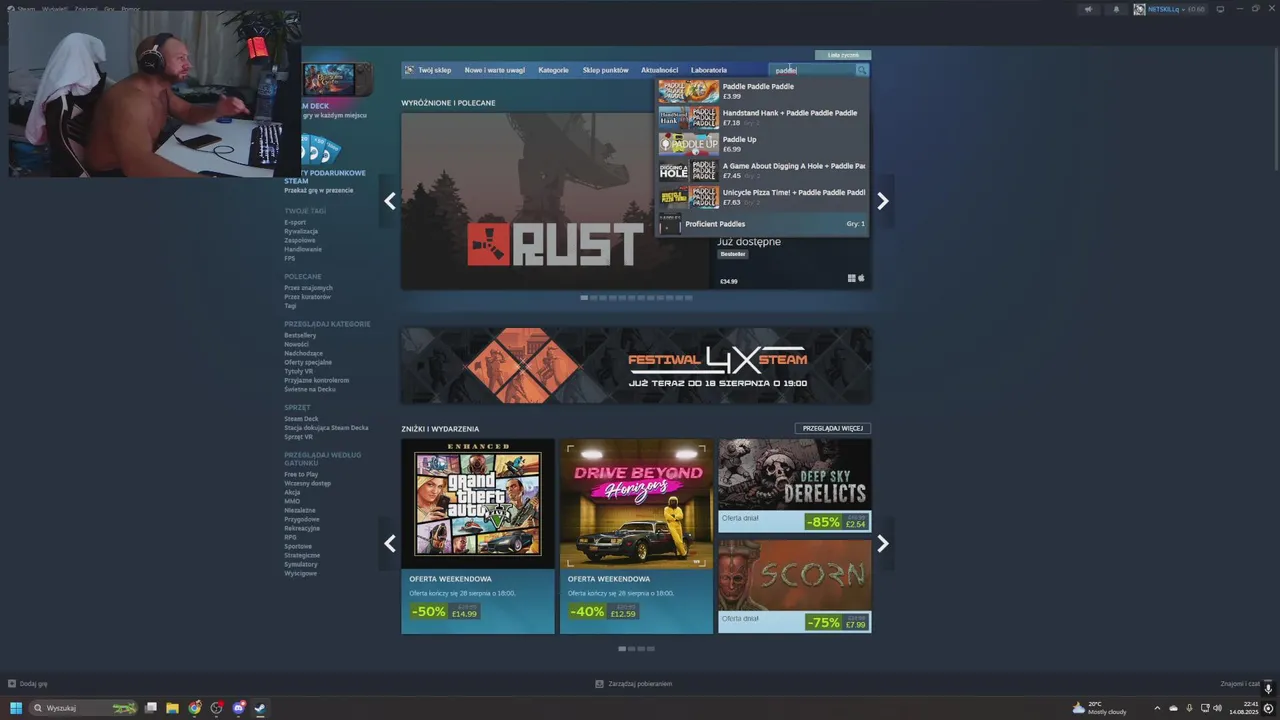Open Deep Sky Derelicts daily deal

794,485
